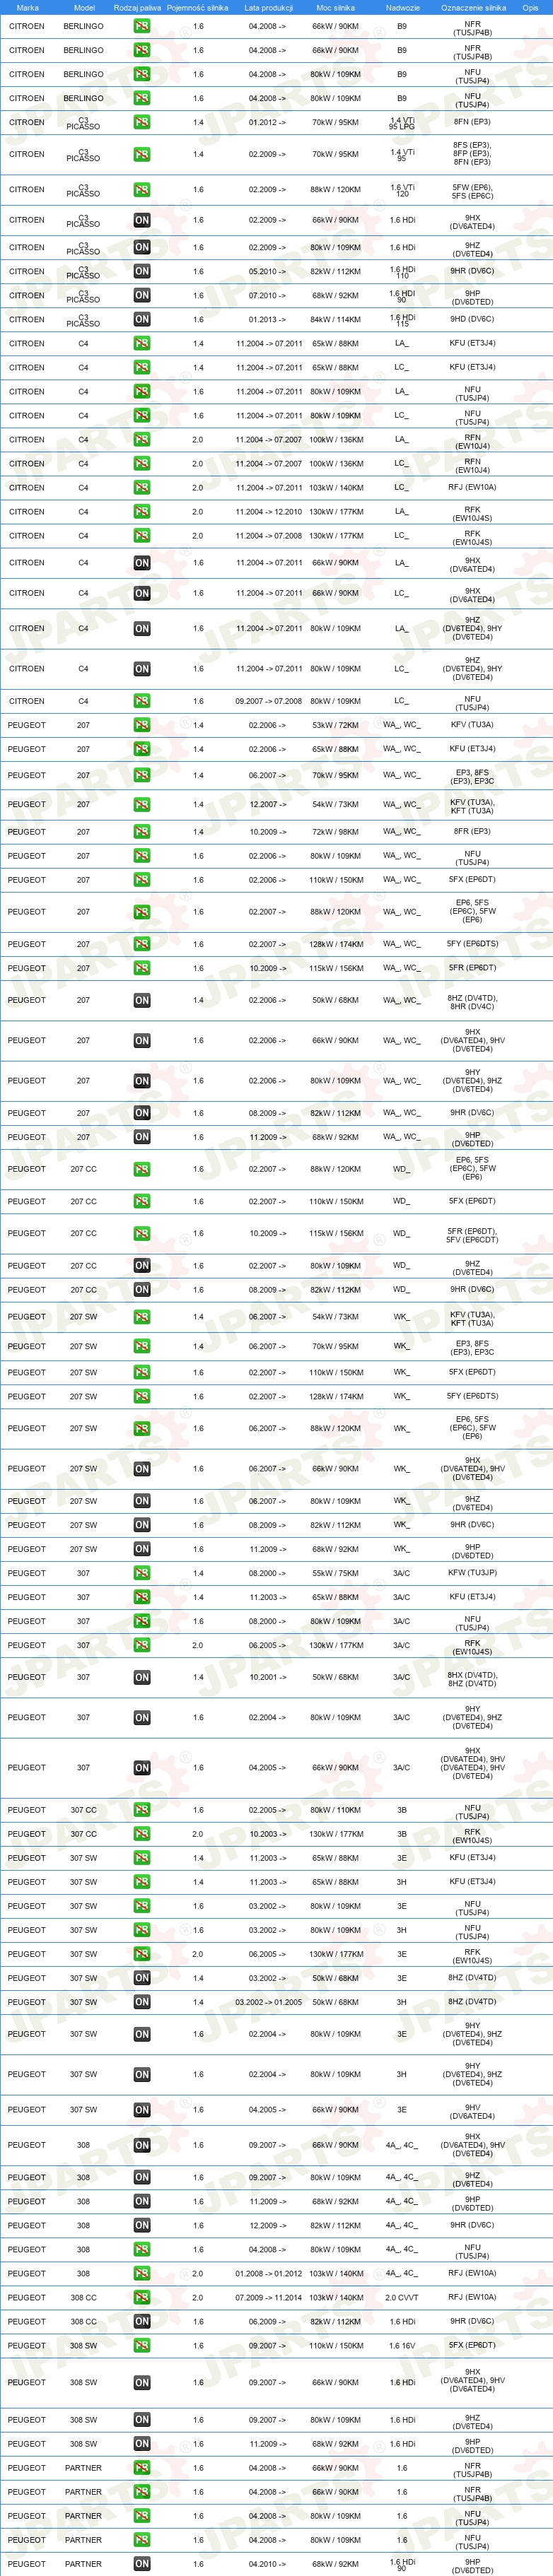The height and width of the screenshot is (2576, 553).
Task: Click diesel ON icon in C3 Picasso 66kW / 90KM row
Action: click(142, 220)
